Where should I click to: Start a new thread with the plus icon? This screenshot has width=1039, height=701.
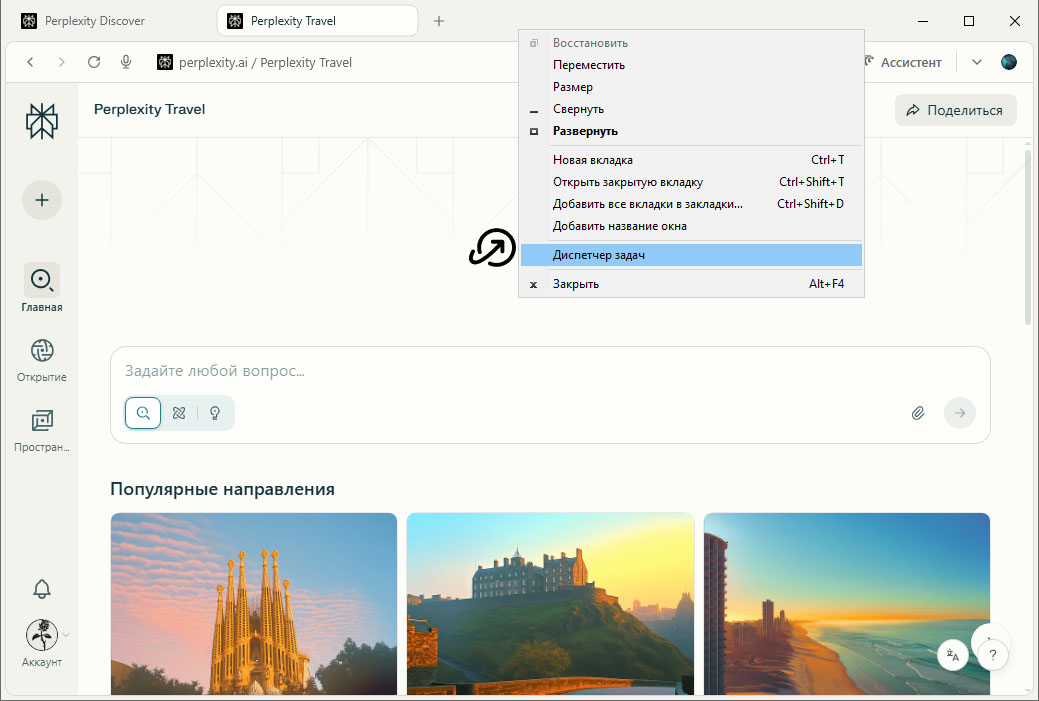[42, 200]
